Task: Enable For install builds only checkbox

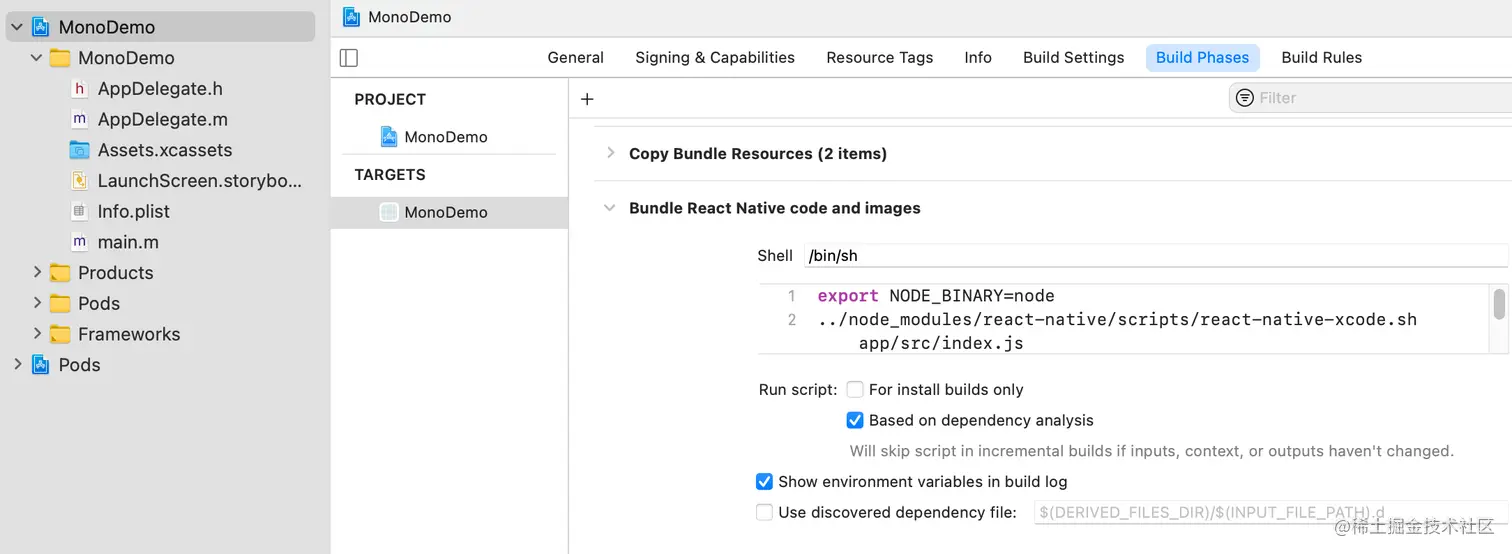Action: [x=855, y=389]
